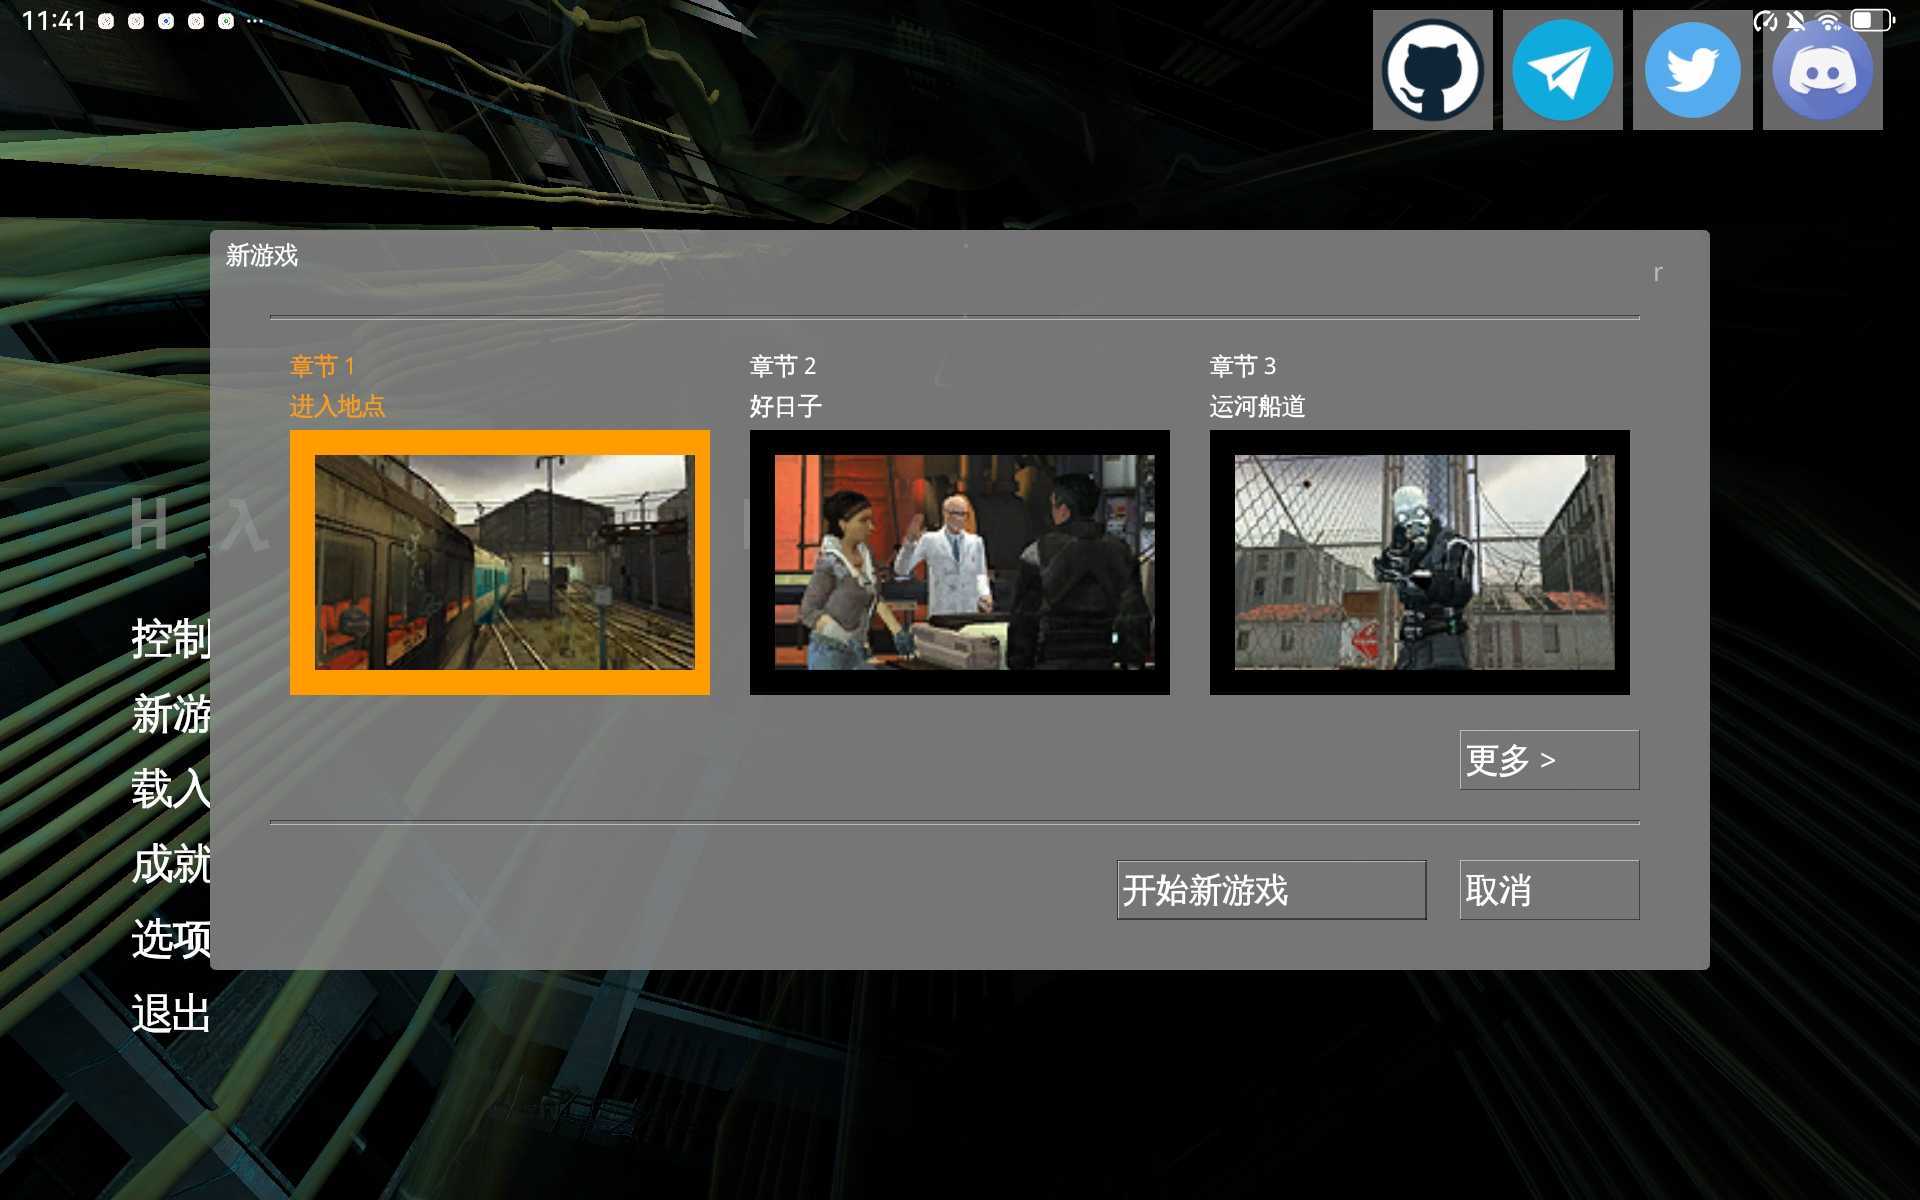The height and width of the screenshot is (1200, 1920).
Task: Click the 进入地点 chapter title
Action: tap(337, 406)
